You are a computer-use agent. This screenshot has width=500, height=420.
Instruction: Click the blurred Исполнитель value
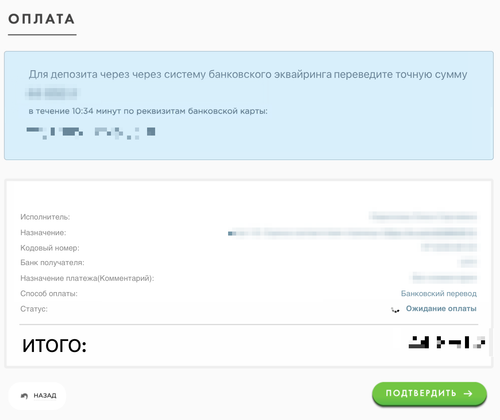423,217
